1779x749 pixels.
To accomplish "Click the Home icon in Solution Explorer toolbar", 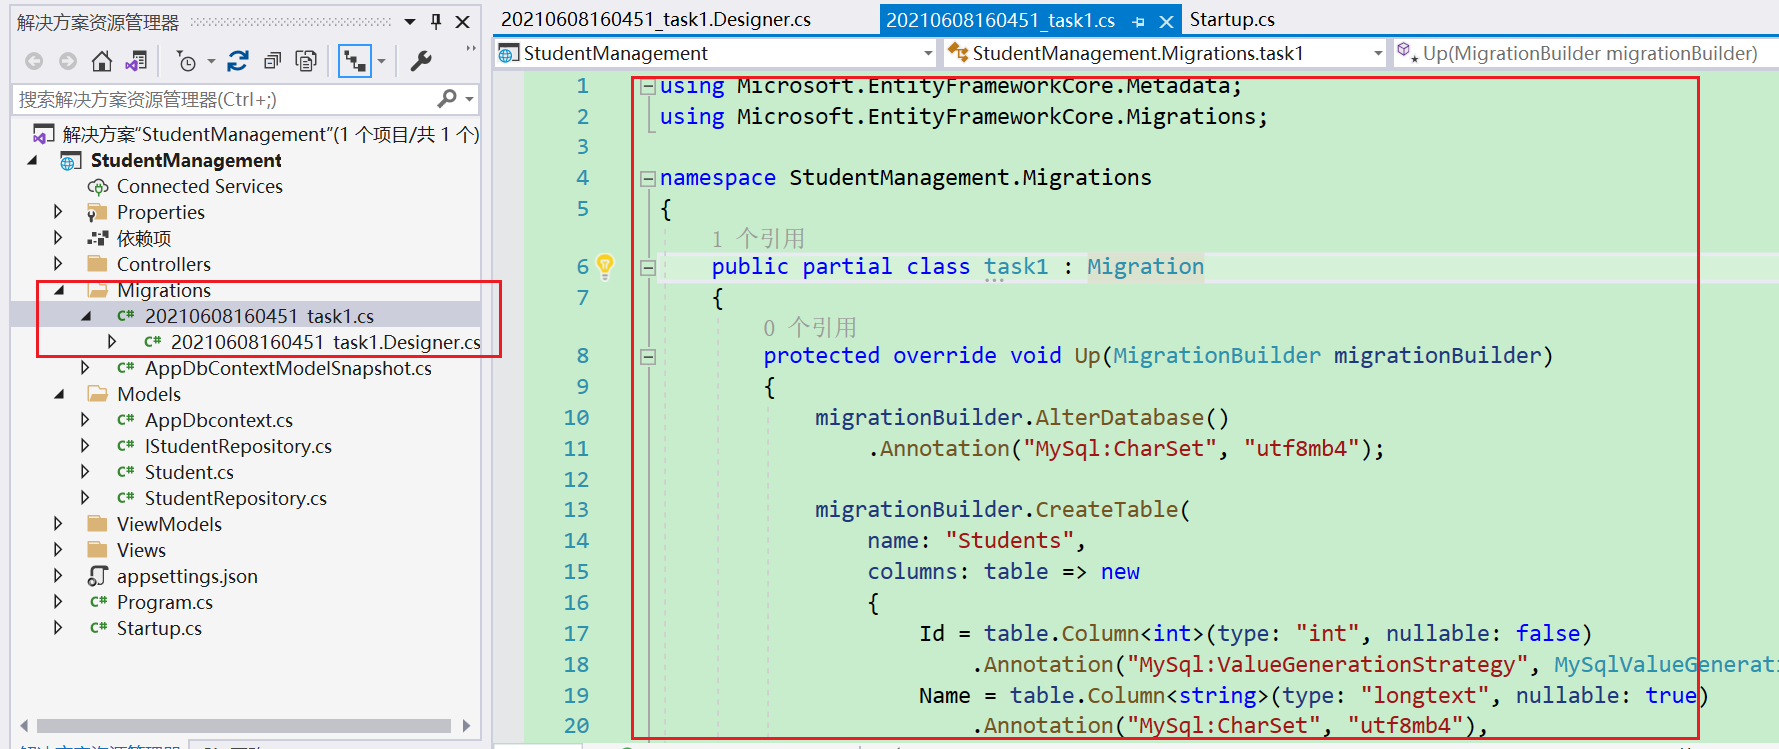I will [x=101, y=62].
